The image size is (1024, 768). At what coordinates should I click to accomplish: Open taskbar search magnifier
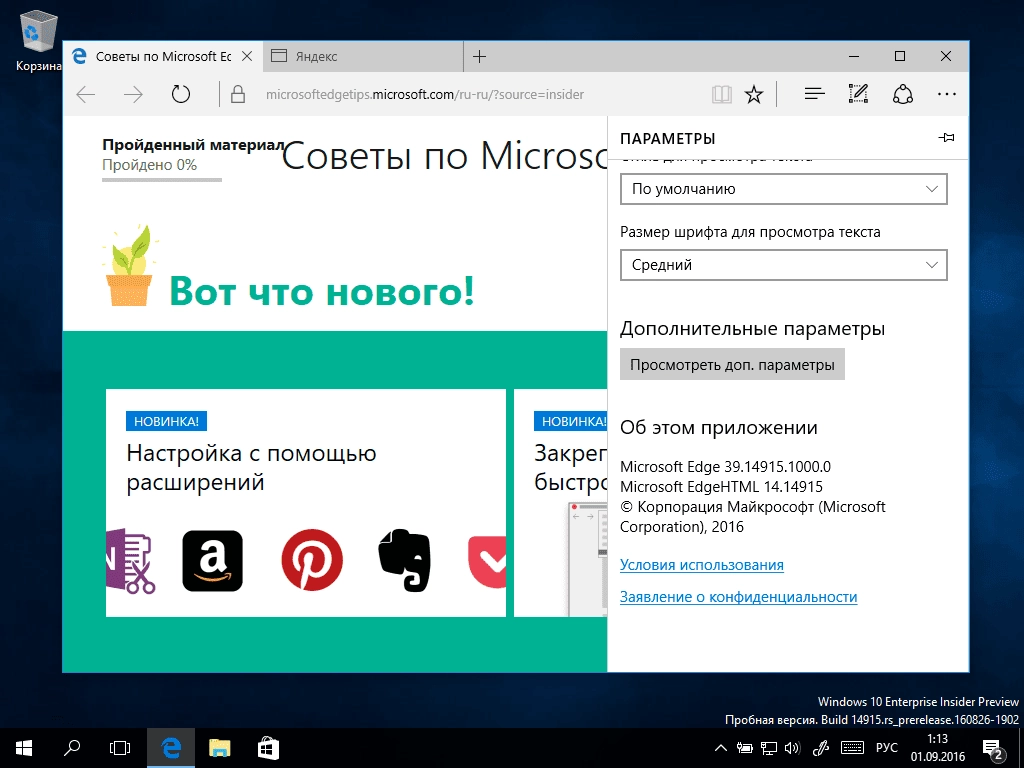72,748
